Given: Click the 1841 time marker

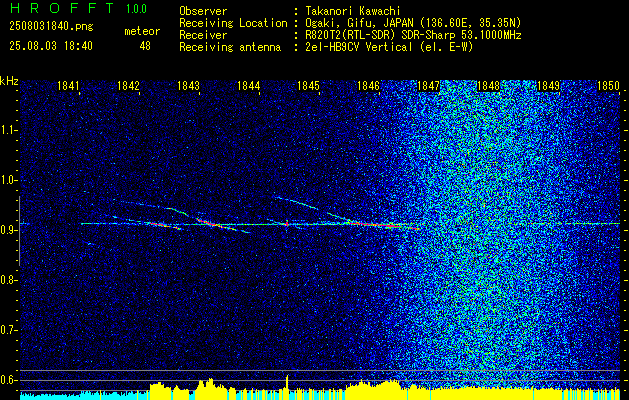Looking at the screenshot, I should (68, 85).
